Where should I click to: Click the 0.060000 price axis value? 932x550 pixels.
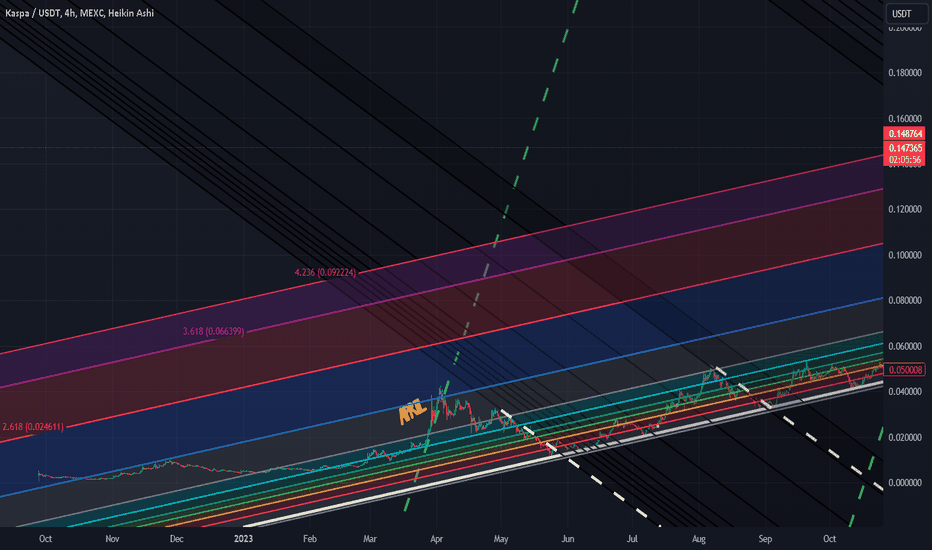click(x=905, y=346)
